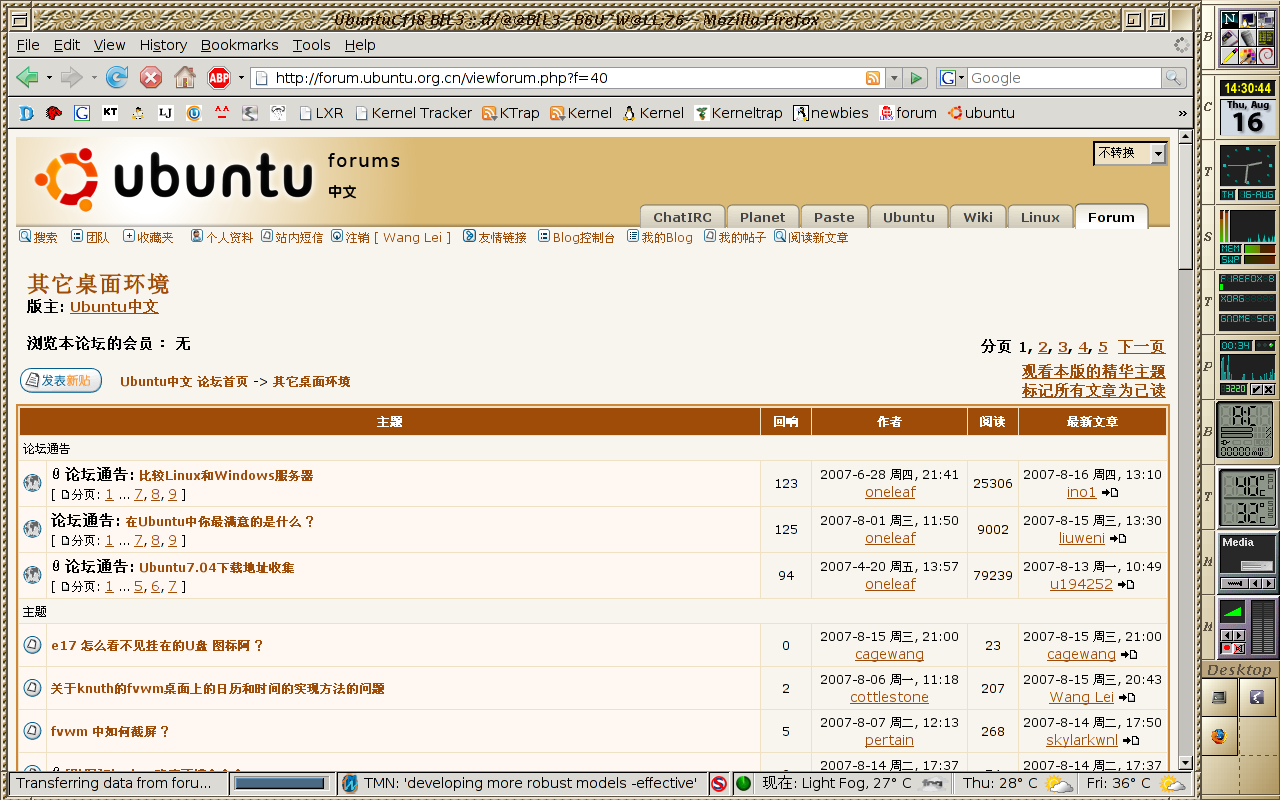Open the red bird bookmark icon
Screen dimensions: 1280x800
pos(54,113)
